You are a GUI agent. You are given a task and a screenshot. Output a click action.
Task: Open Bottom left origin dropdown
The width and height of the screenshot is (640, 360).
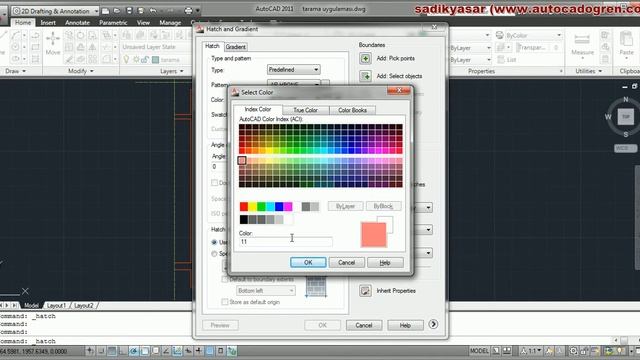[x=266, y=291]
